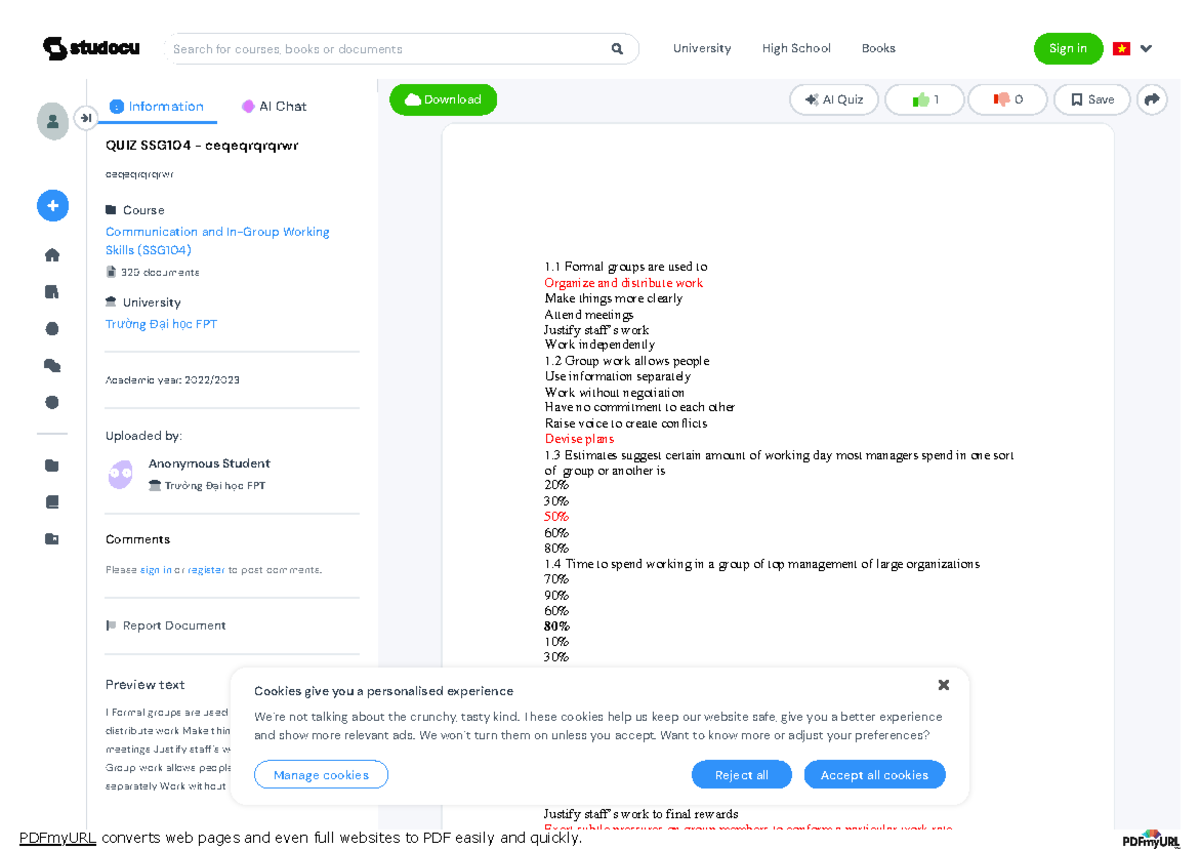The image size is (1200, 849).
Task: Share the document via the share arrow
Action: pos(1152,99)
